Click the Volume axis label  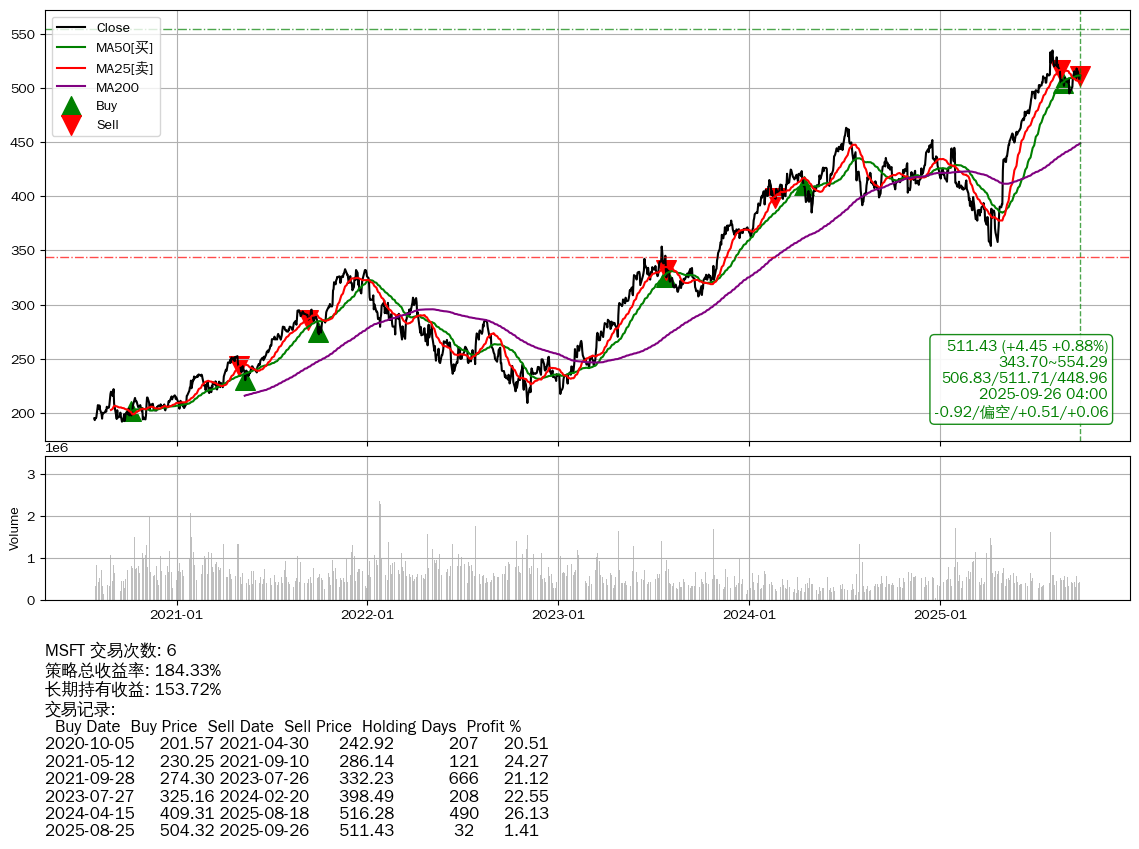pos(14,528)
